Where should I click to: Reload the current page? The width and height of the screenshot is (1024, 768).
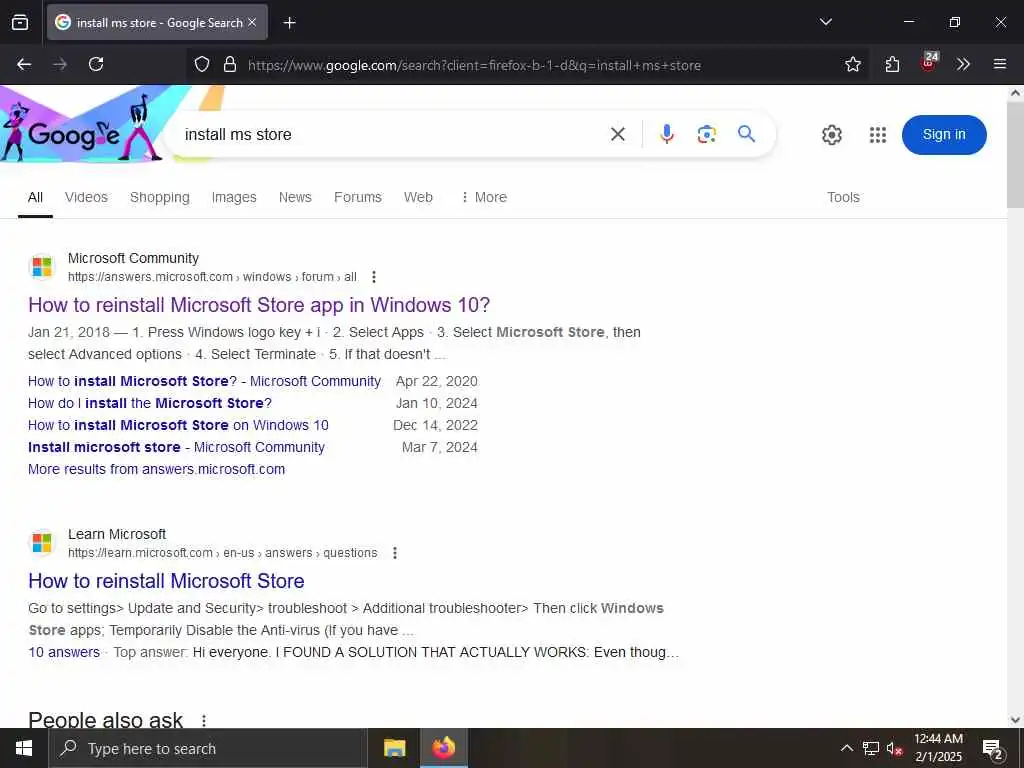96,64
